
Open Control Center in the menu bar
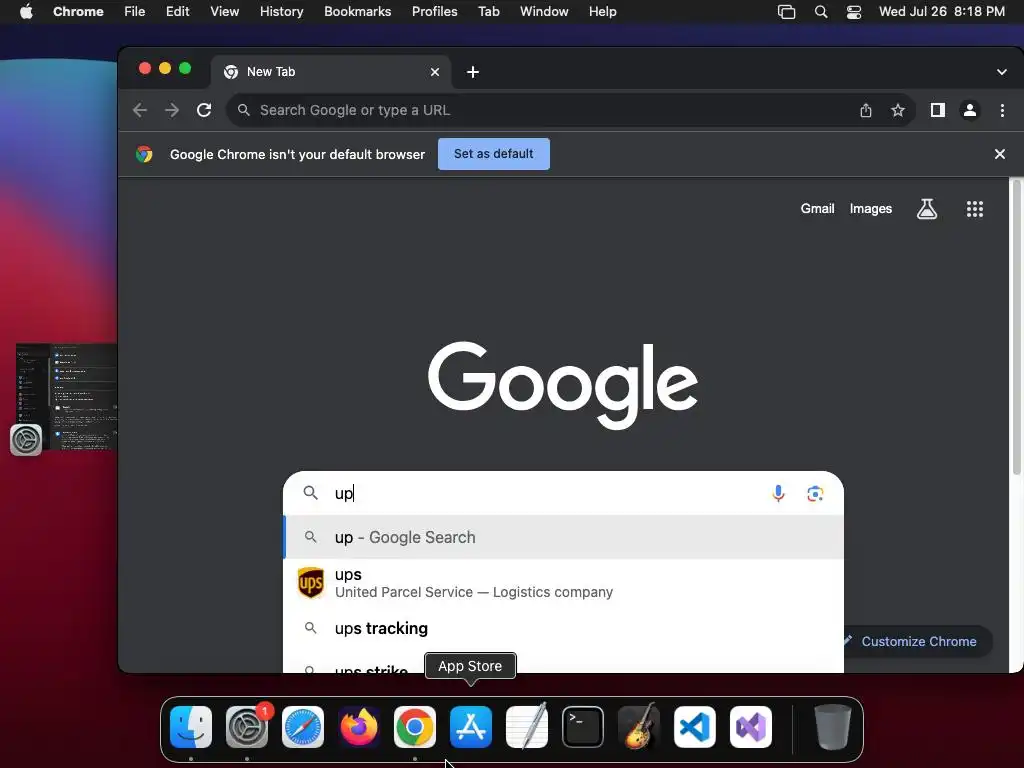pyautogui.click(x=854, y=12)
